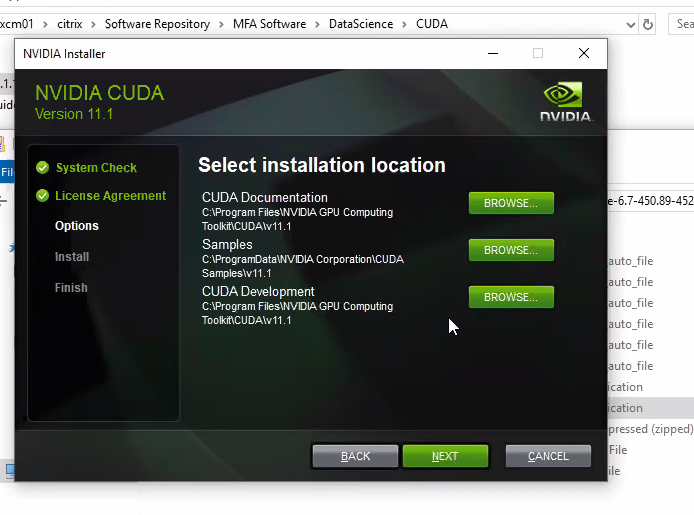Open address bar history dropdown in Explorer
This screenshot has height=515, width=694.
pyautogui.click(x=631, y=25)
